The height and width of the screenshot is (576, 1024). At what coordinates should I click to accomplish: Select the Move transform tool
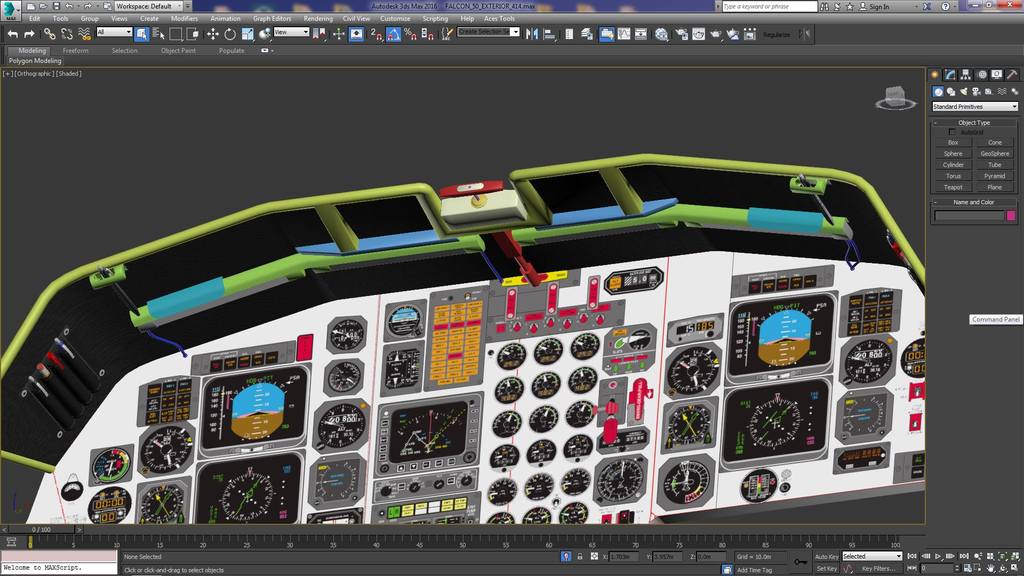coord(212,34)
